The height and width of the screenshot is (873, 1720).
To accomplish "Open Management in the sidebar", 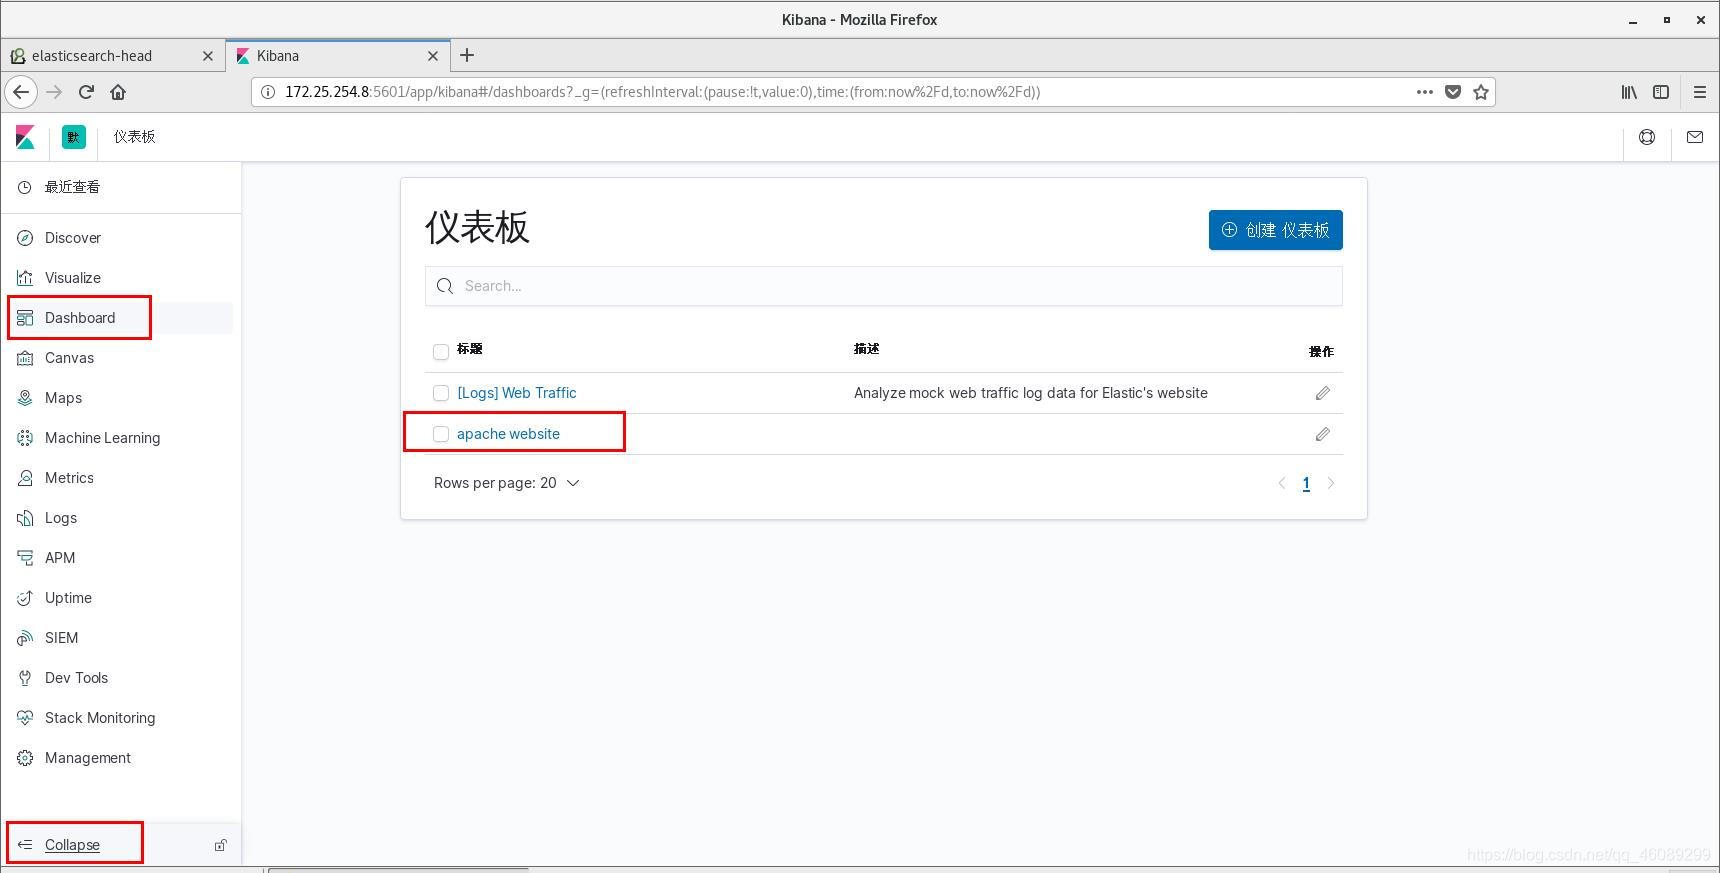I will click(x=88, y=758).
